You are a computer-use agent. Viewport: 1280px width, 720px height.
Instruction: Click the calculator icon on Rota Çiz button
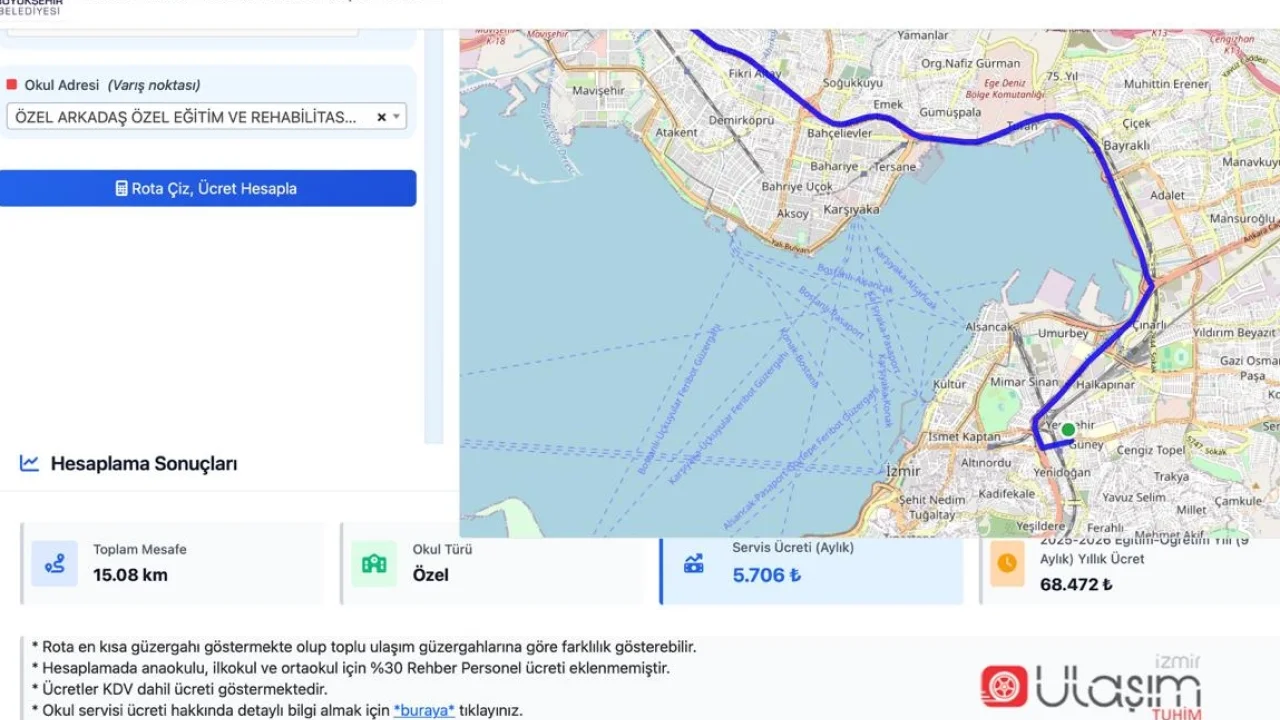[x=121, y=188]
